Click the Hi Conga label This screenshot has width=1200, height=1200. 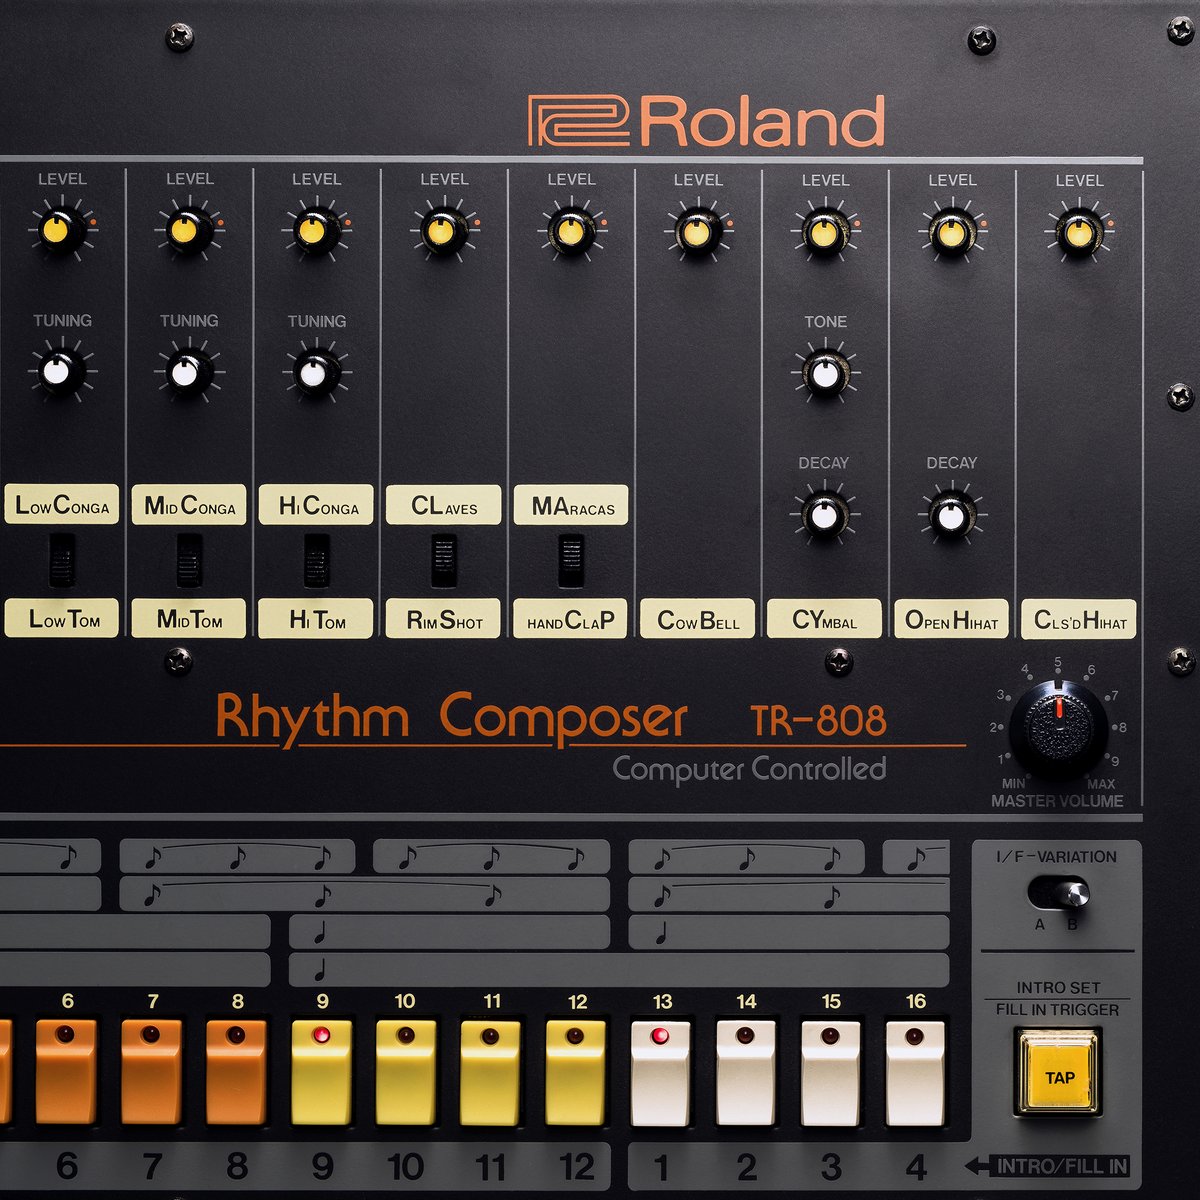click(x=316, y=505)
